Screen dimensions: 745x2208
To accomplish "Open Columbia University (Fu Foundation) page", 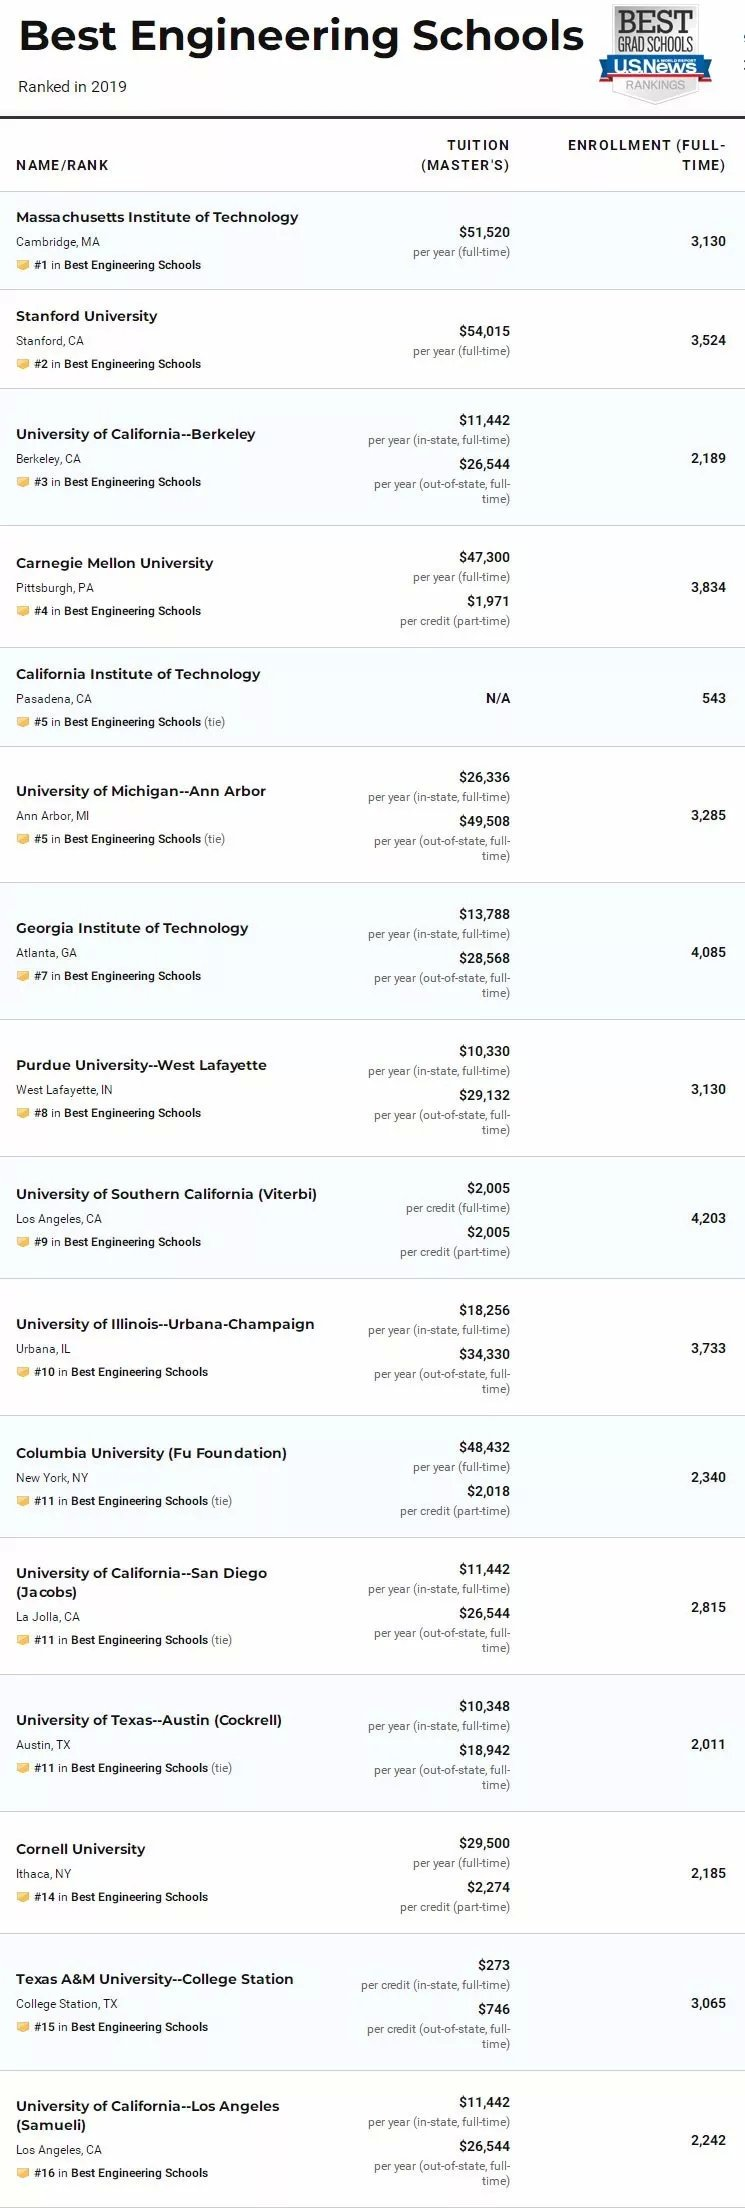I will (151, 1453).
